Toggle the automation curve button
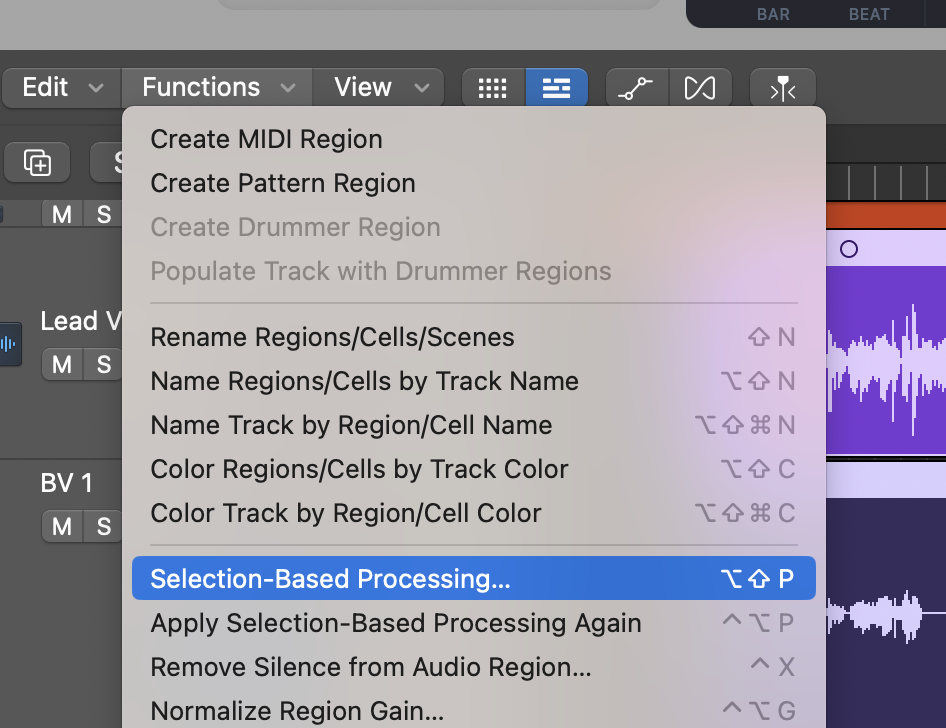 (x=637, y=88)
